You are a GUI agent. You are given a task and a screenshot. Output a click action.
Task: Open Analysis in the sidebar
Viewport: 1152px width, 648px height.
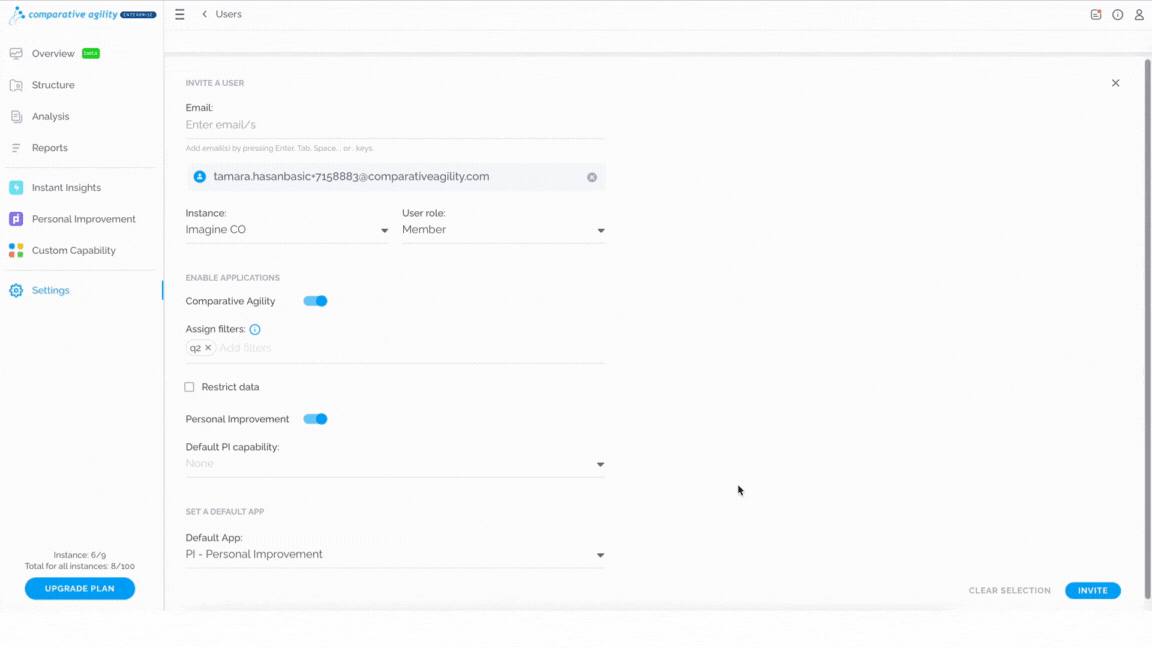coord(50,116)
